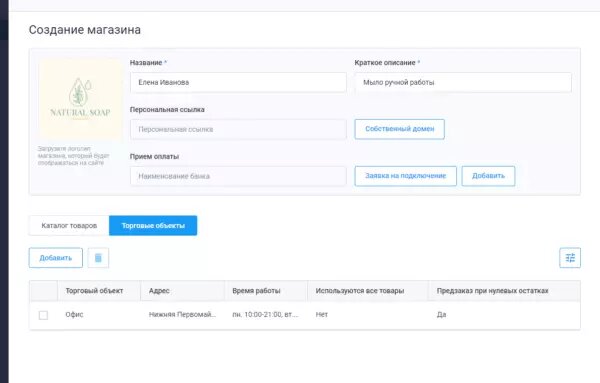Click Добавить button above the table

click(56, 258)
